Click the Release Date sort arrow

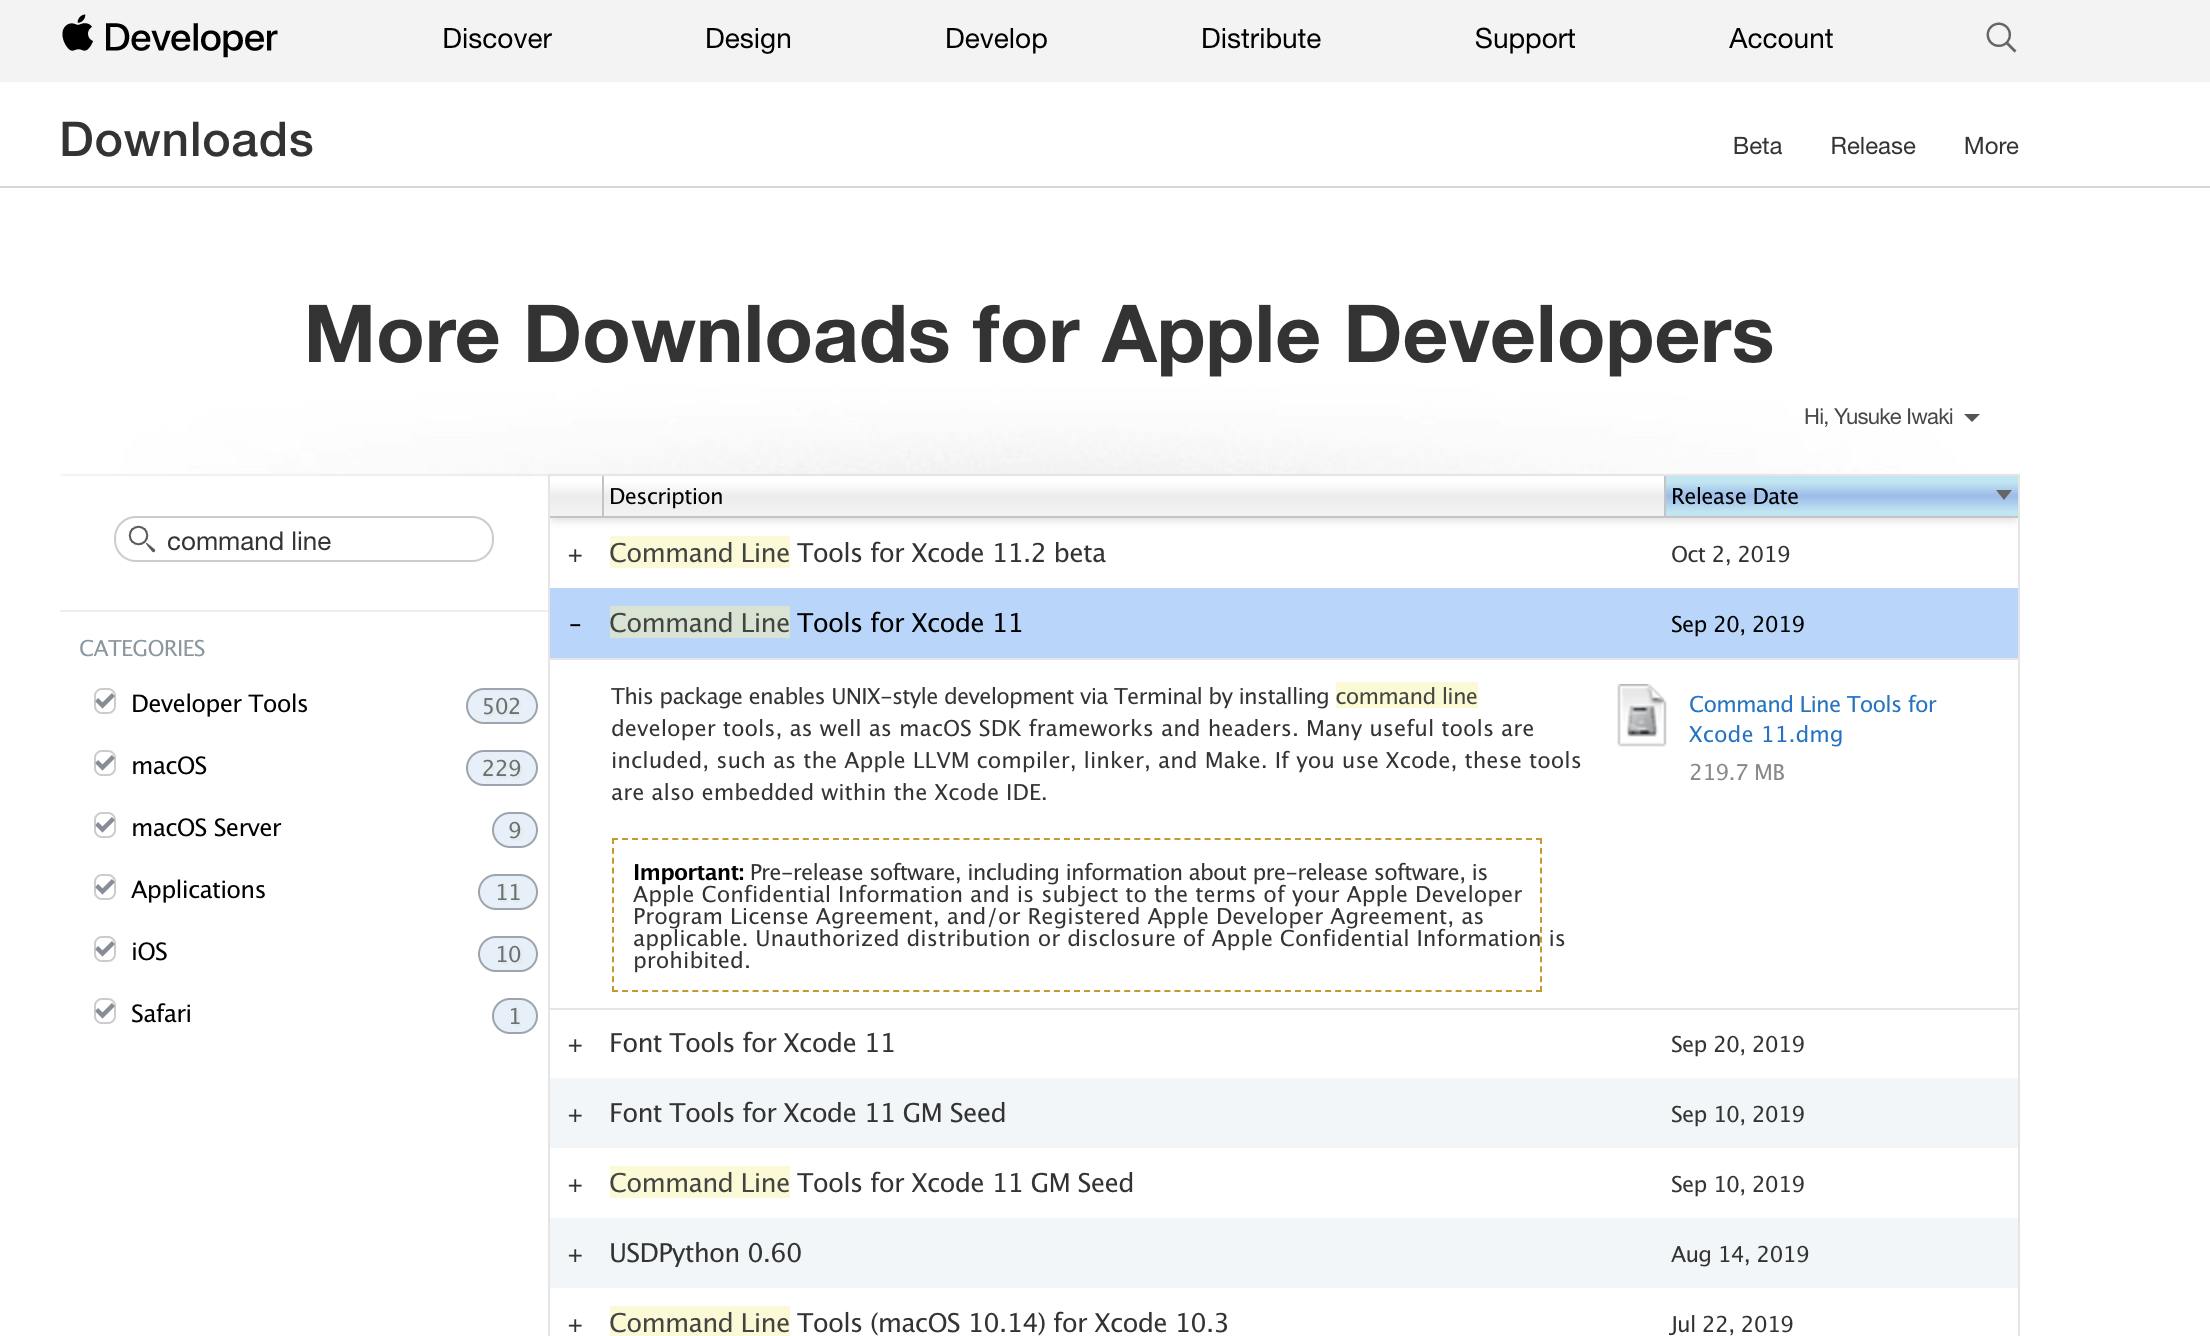(x=2003, y=495)
